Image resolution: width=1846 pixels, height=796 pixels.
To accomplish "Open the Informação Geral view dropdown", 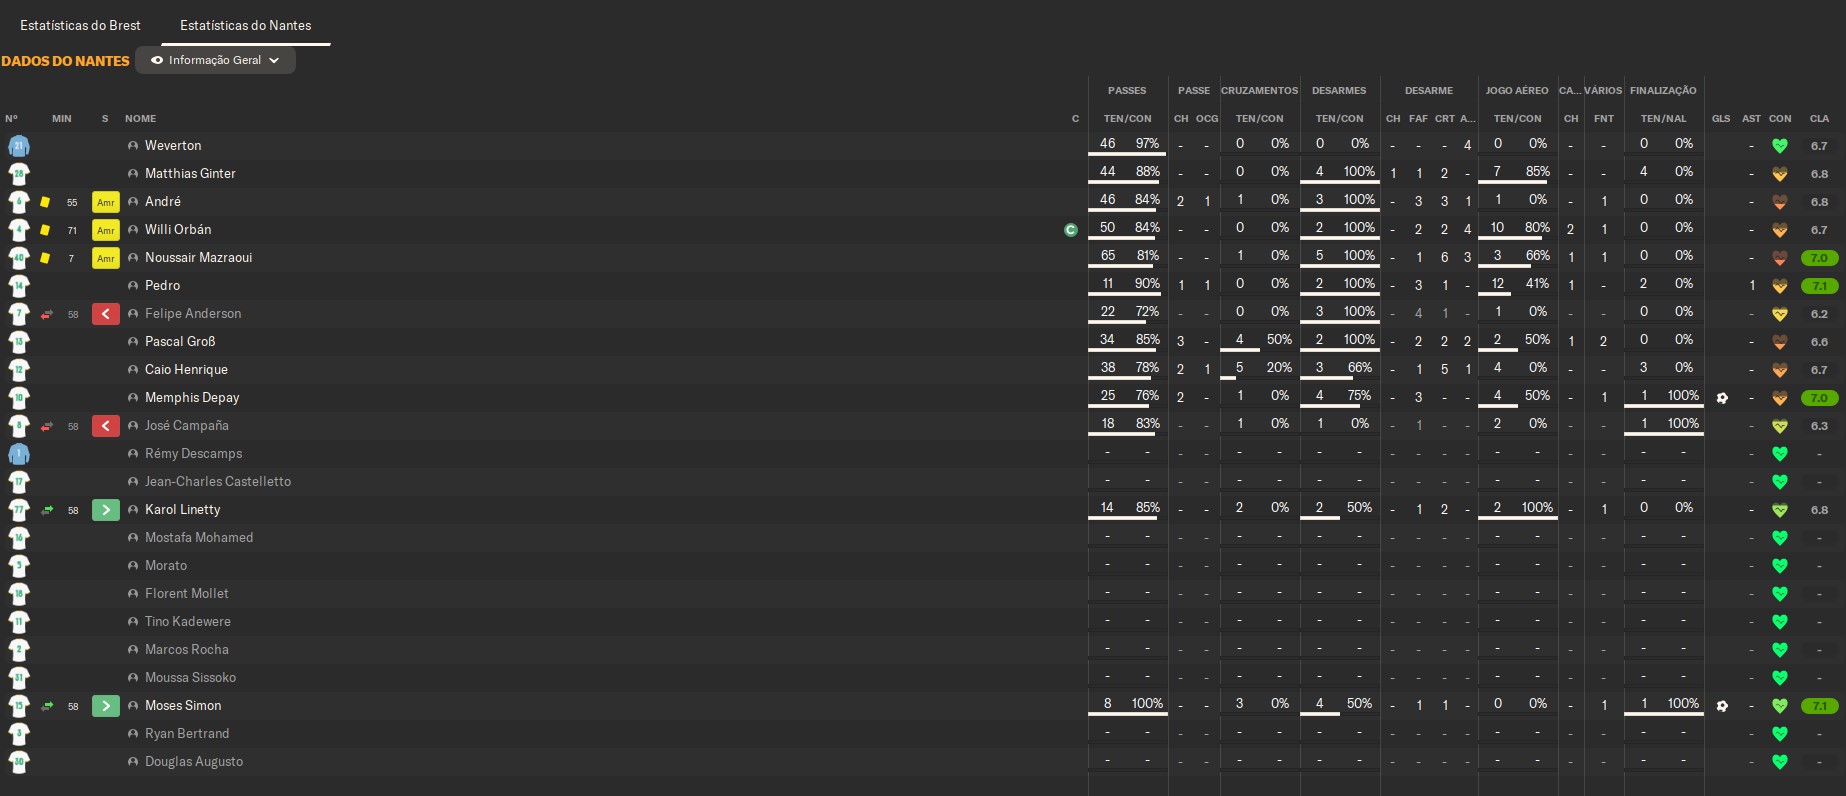I will point(215,60).
